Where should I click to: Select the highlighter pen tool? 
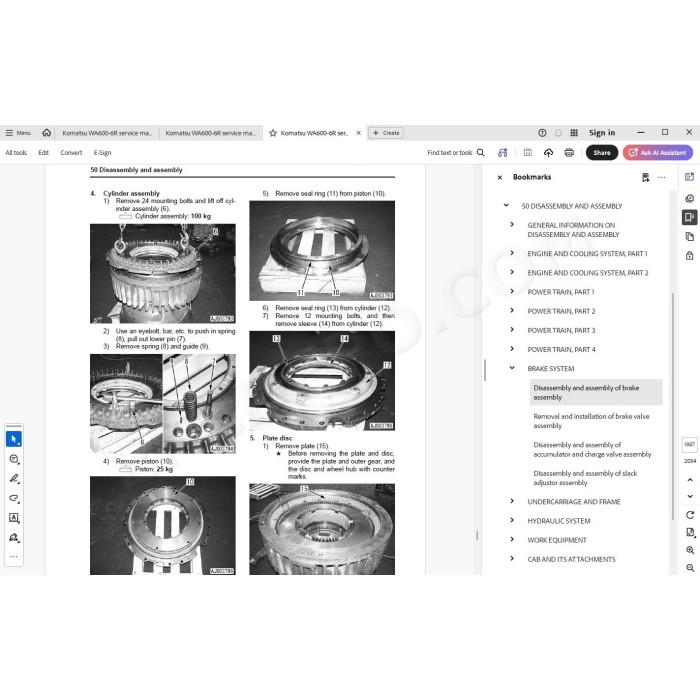[x=14, y=479]
